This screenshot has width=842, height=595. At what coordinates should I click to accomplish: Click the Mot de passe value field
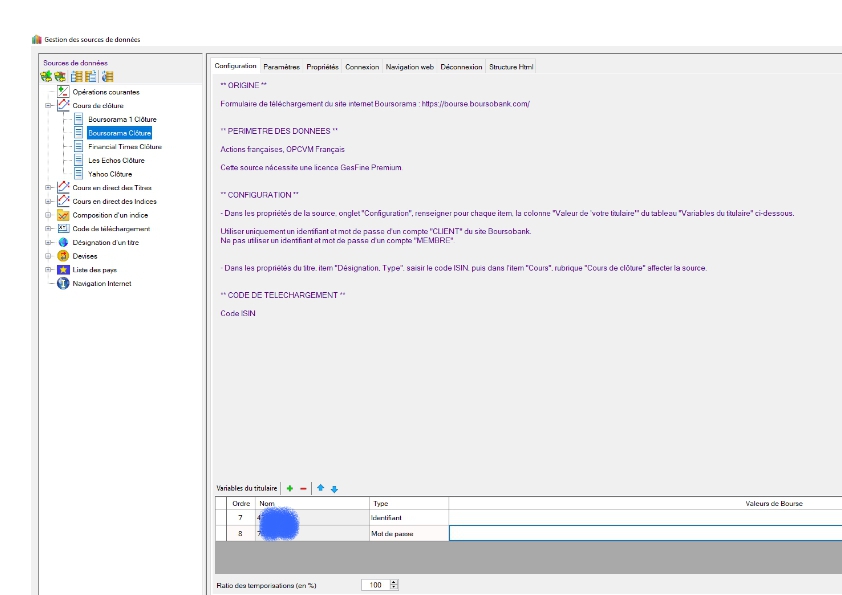click(x=645, y=533)
